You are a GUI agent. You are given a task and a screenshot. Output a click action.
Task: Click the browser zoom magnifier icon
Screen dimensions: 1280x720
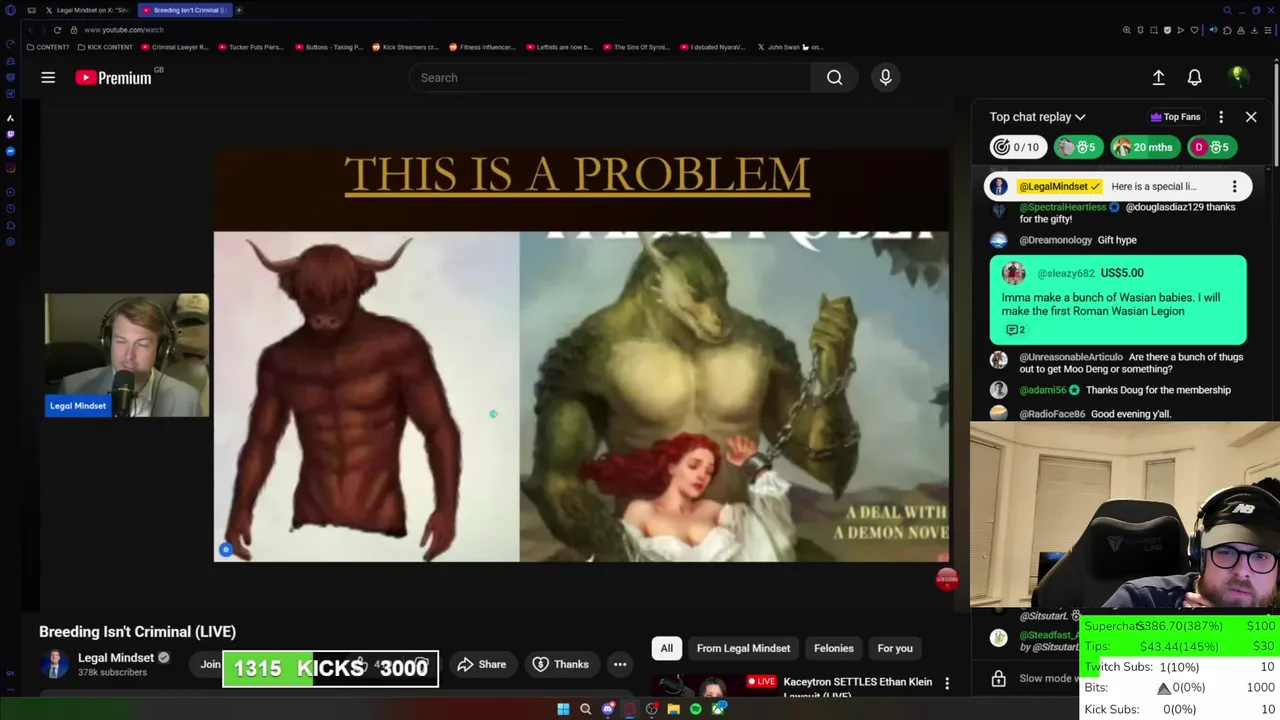point(1126,30)
